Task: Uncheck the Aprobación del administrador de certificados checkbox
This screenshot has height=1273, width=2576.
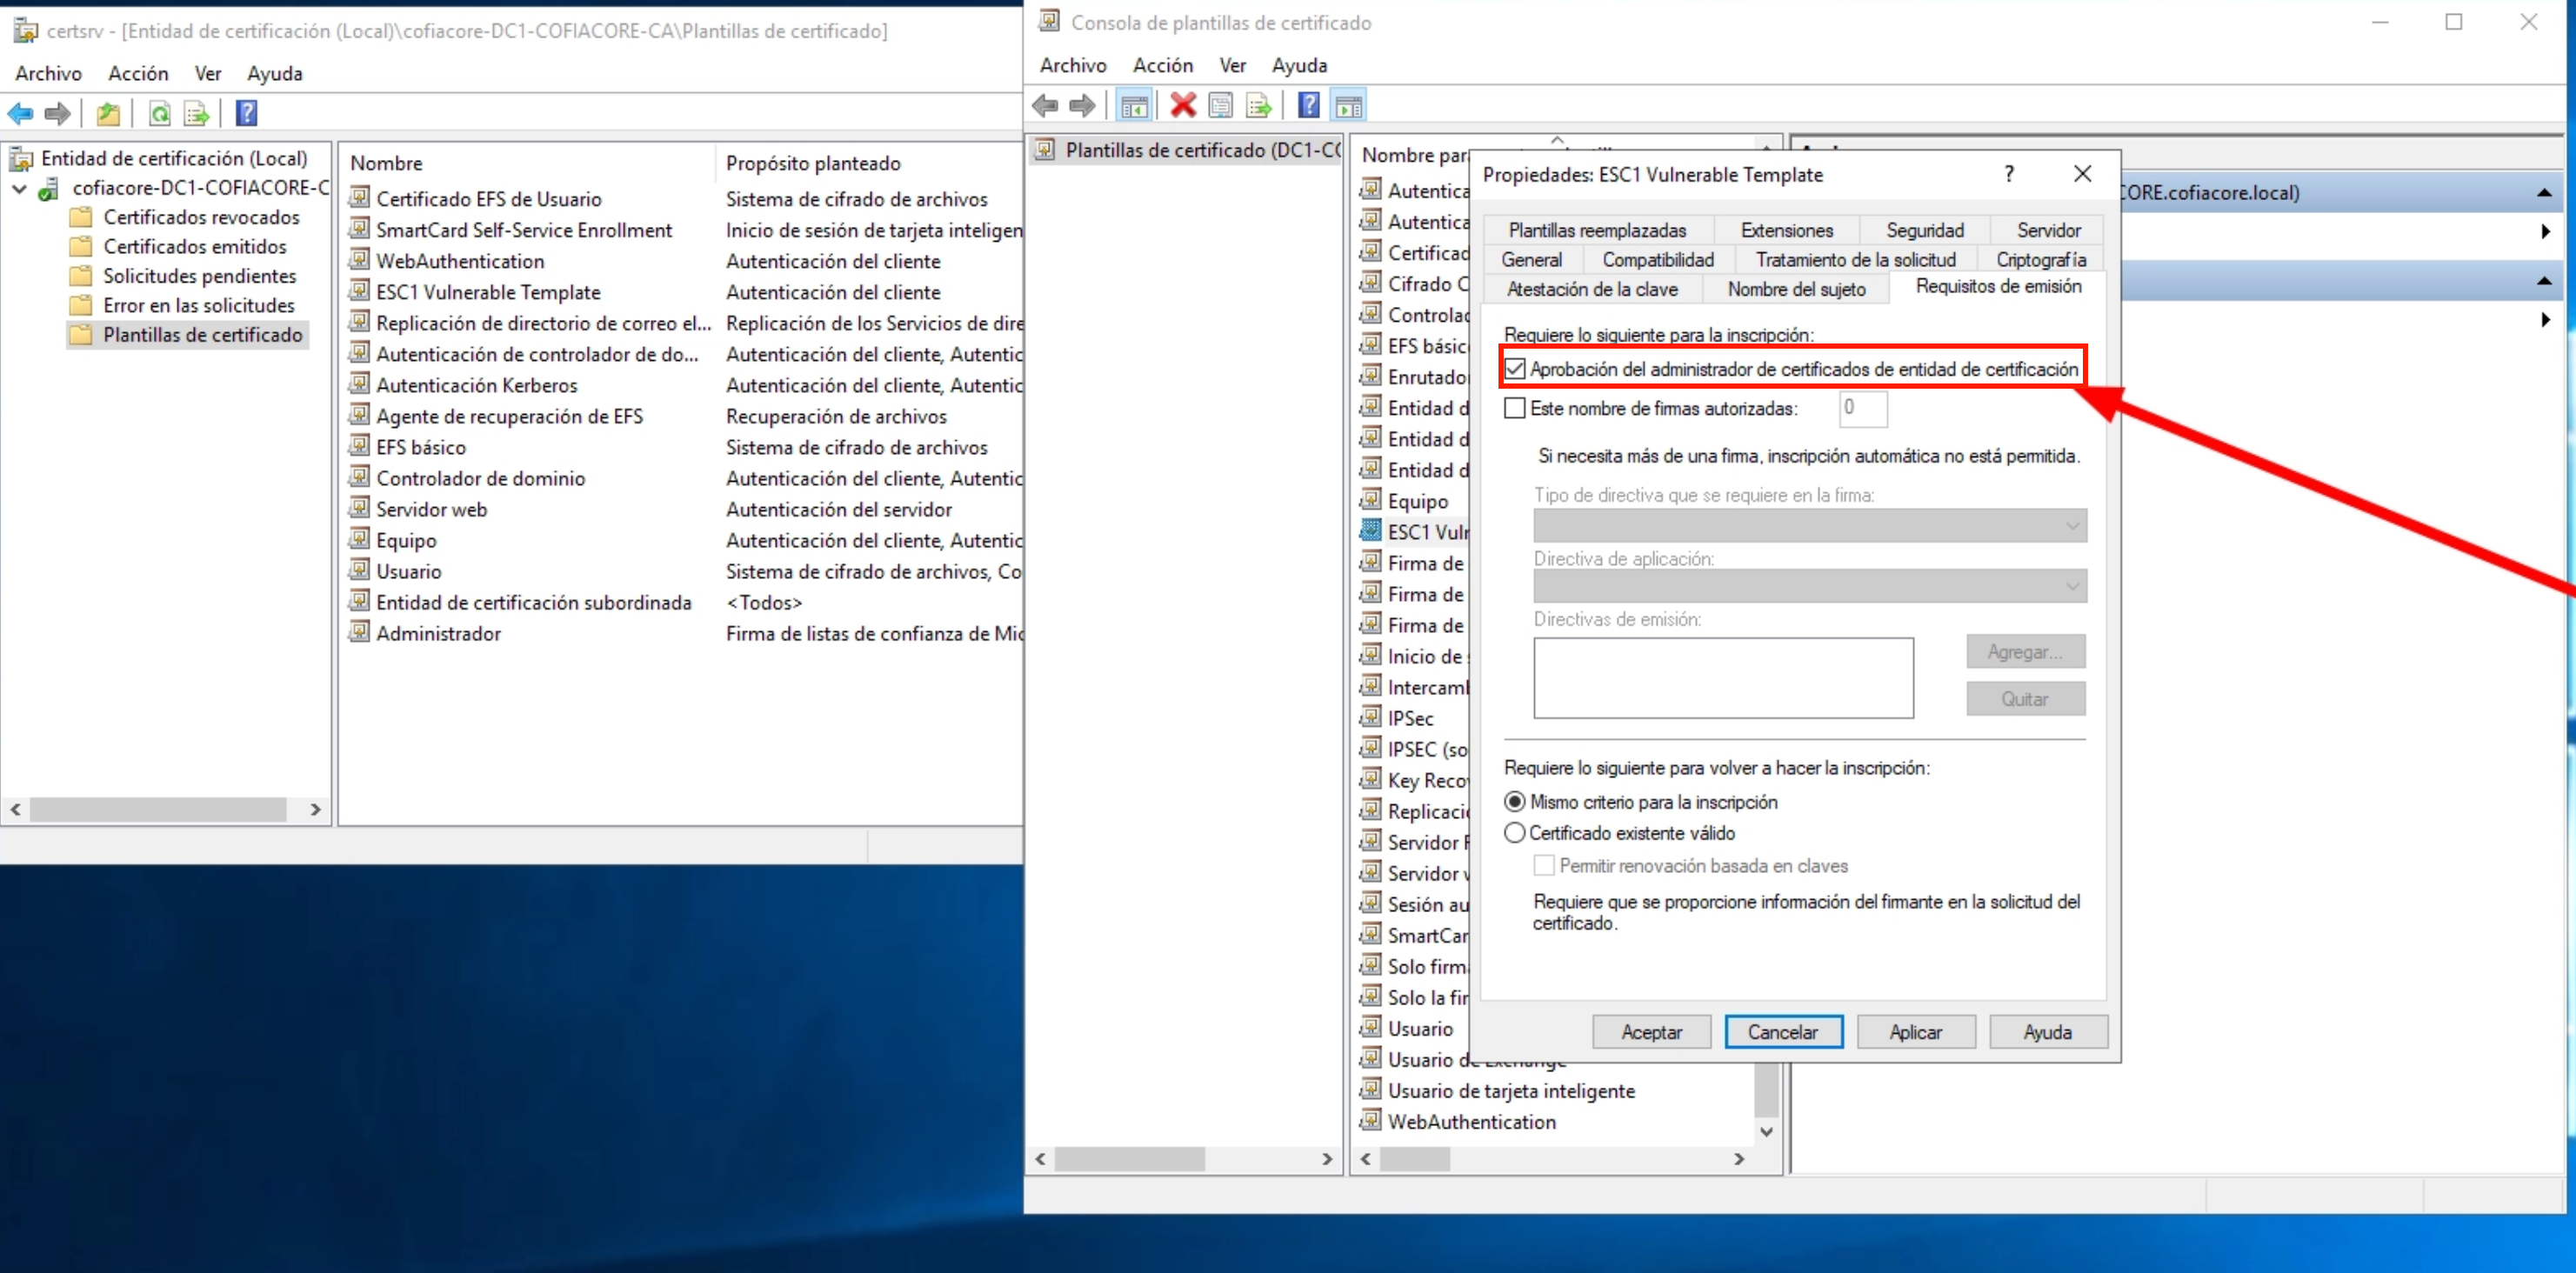Action: (1515, 369)
